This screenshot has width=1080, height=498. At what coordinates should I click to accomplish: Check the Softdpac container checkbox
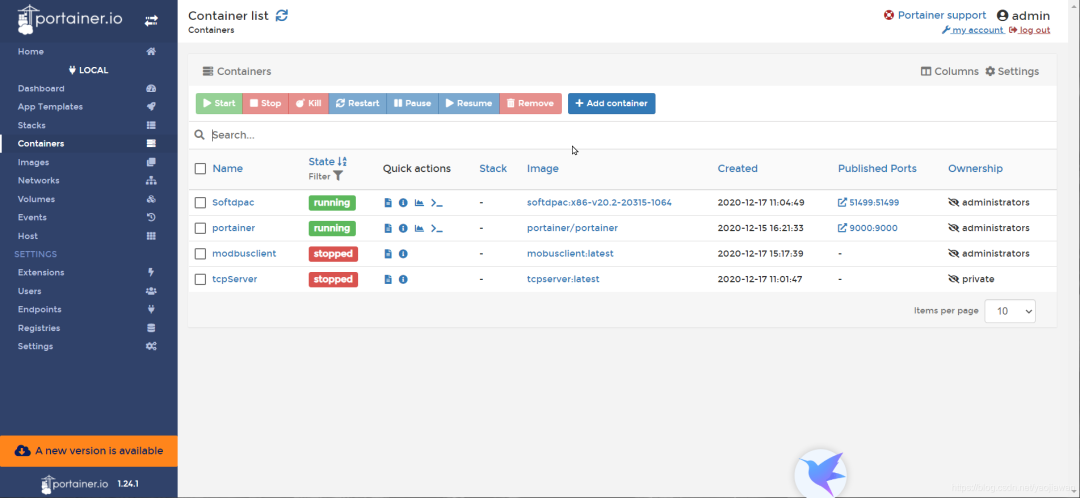(201, 203)
